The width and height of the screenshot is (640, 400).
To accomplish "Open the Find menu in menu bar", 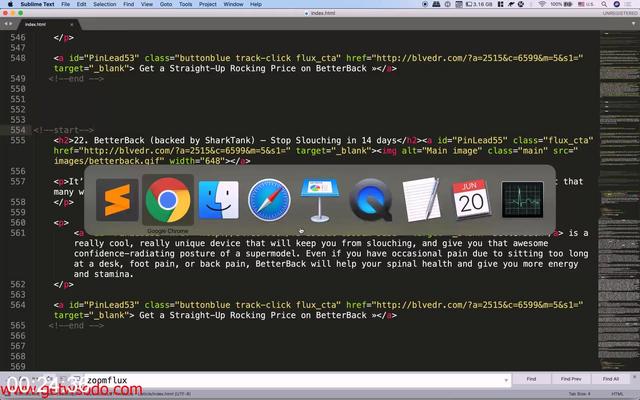I will (129, 4).
